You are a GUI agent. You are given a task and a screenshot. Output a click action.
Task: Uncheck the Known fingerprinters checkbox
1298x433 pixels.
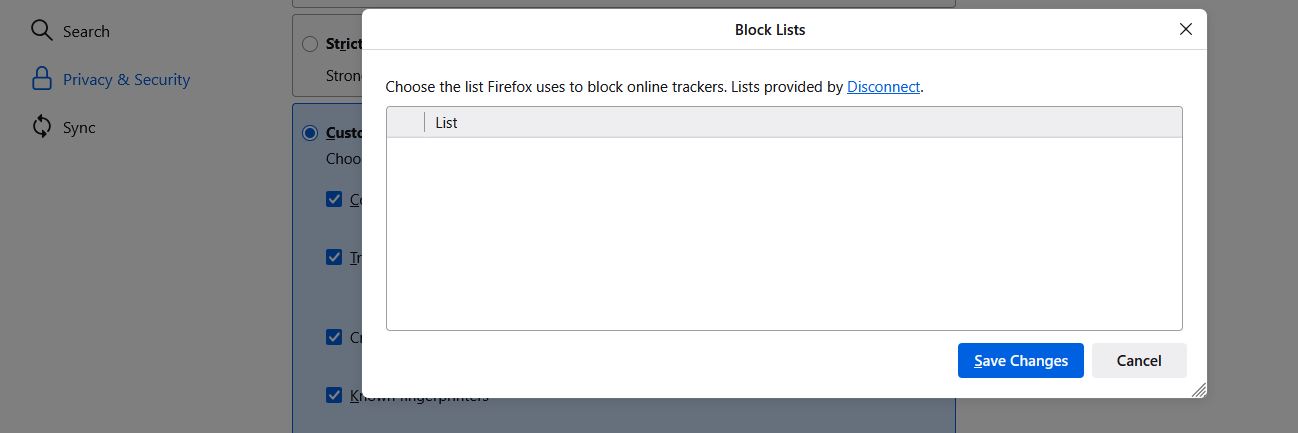click(x=334, y=395)
